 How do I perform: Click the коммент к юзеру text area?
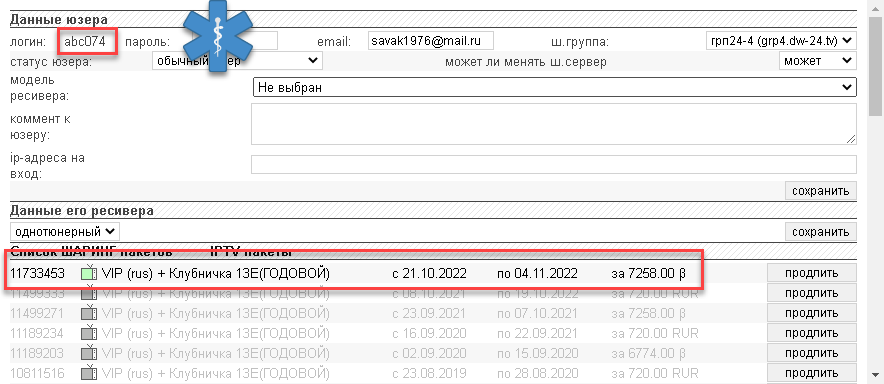554,123
